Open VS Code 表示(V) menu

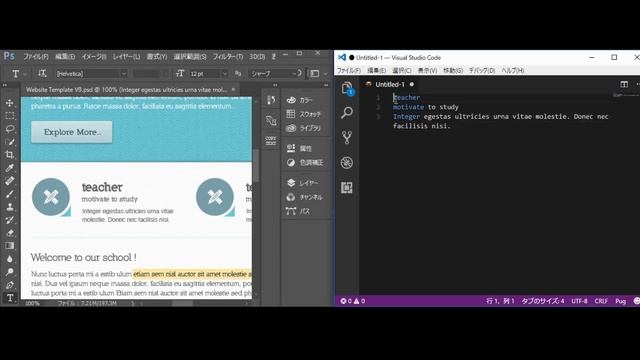point(427,70)
